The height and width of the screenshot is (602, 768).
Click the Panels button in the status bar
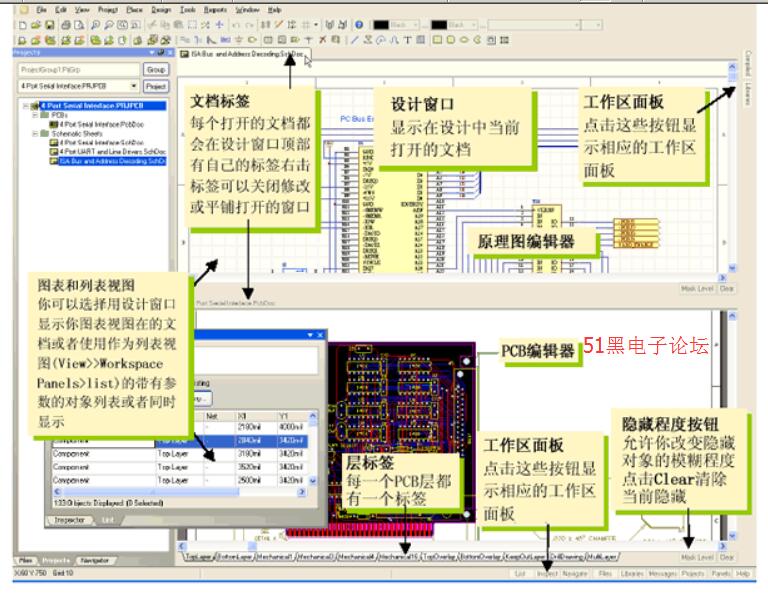coord(721,573)
